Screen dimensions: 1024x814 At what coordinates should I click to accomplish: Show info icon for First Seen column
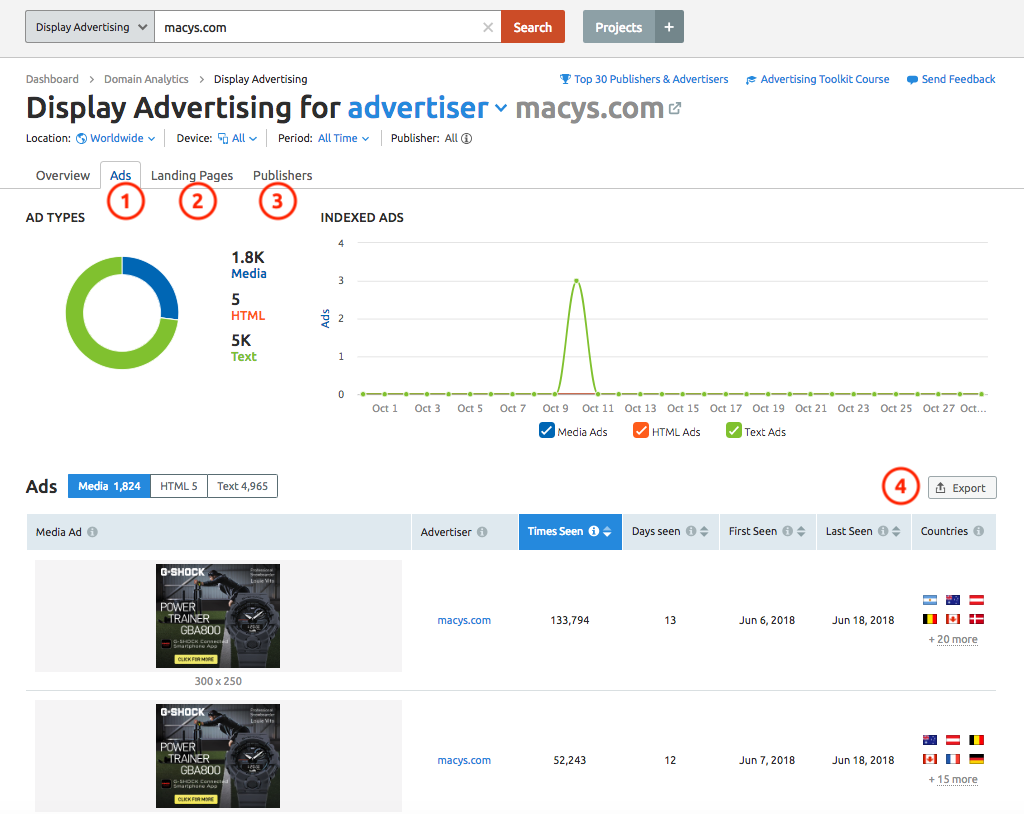point(788,531)
